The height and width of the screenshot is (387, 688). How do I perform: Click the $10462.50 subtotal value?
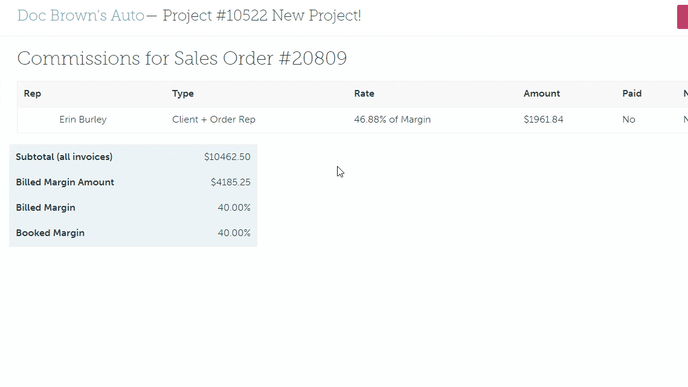point(227,157)
